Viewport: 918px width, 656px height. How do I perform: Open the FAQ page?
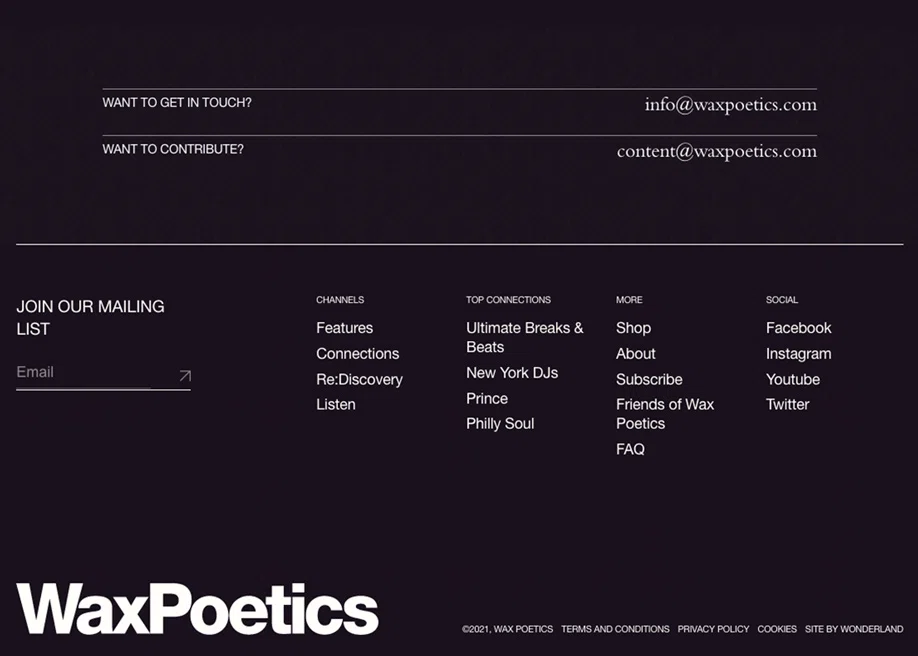point(630,449)
